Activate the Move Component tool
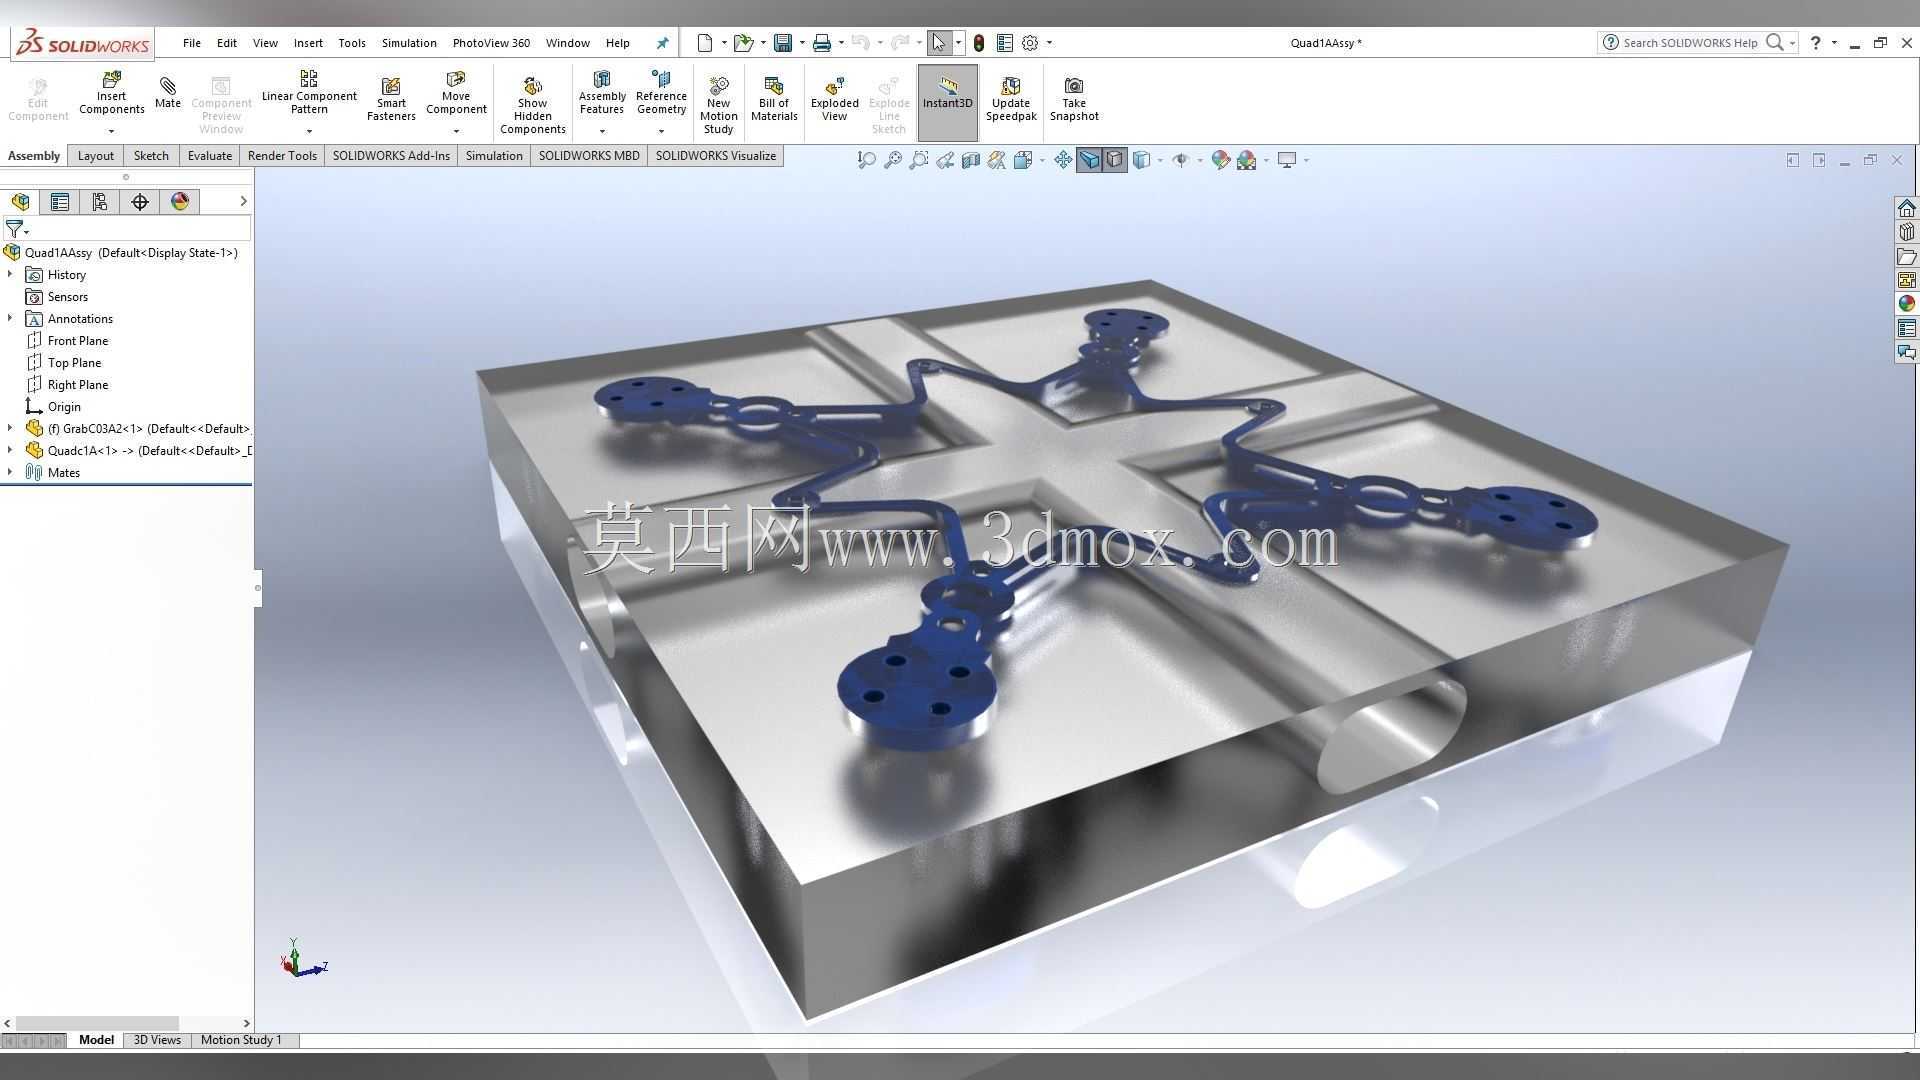Screen dimensions: 1920x1080 coord(456,93)
